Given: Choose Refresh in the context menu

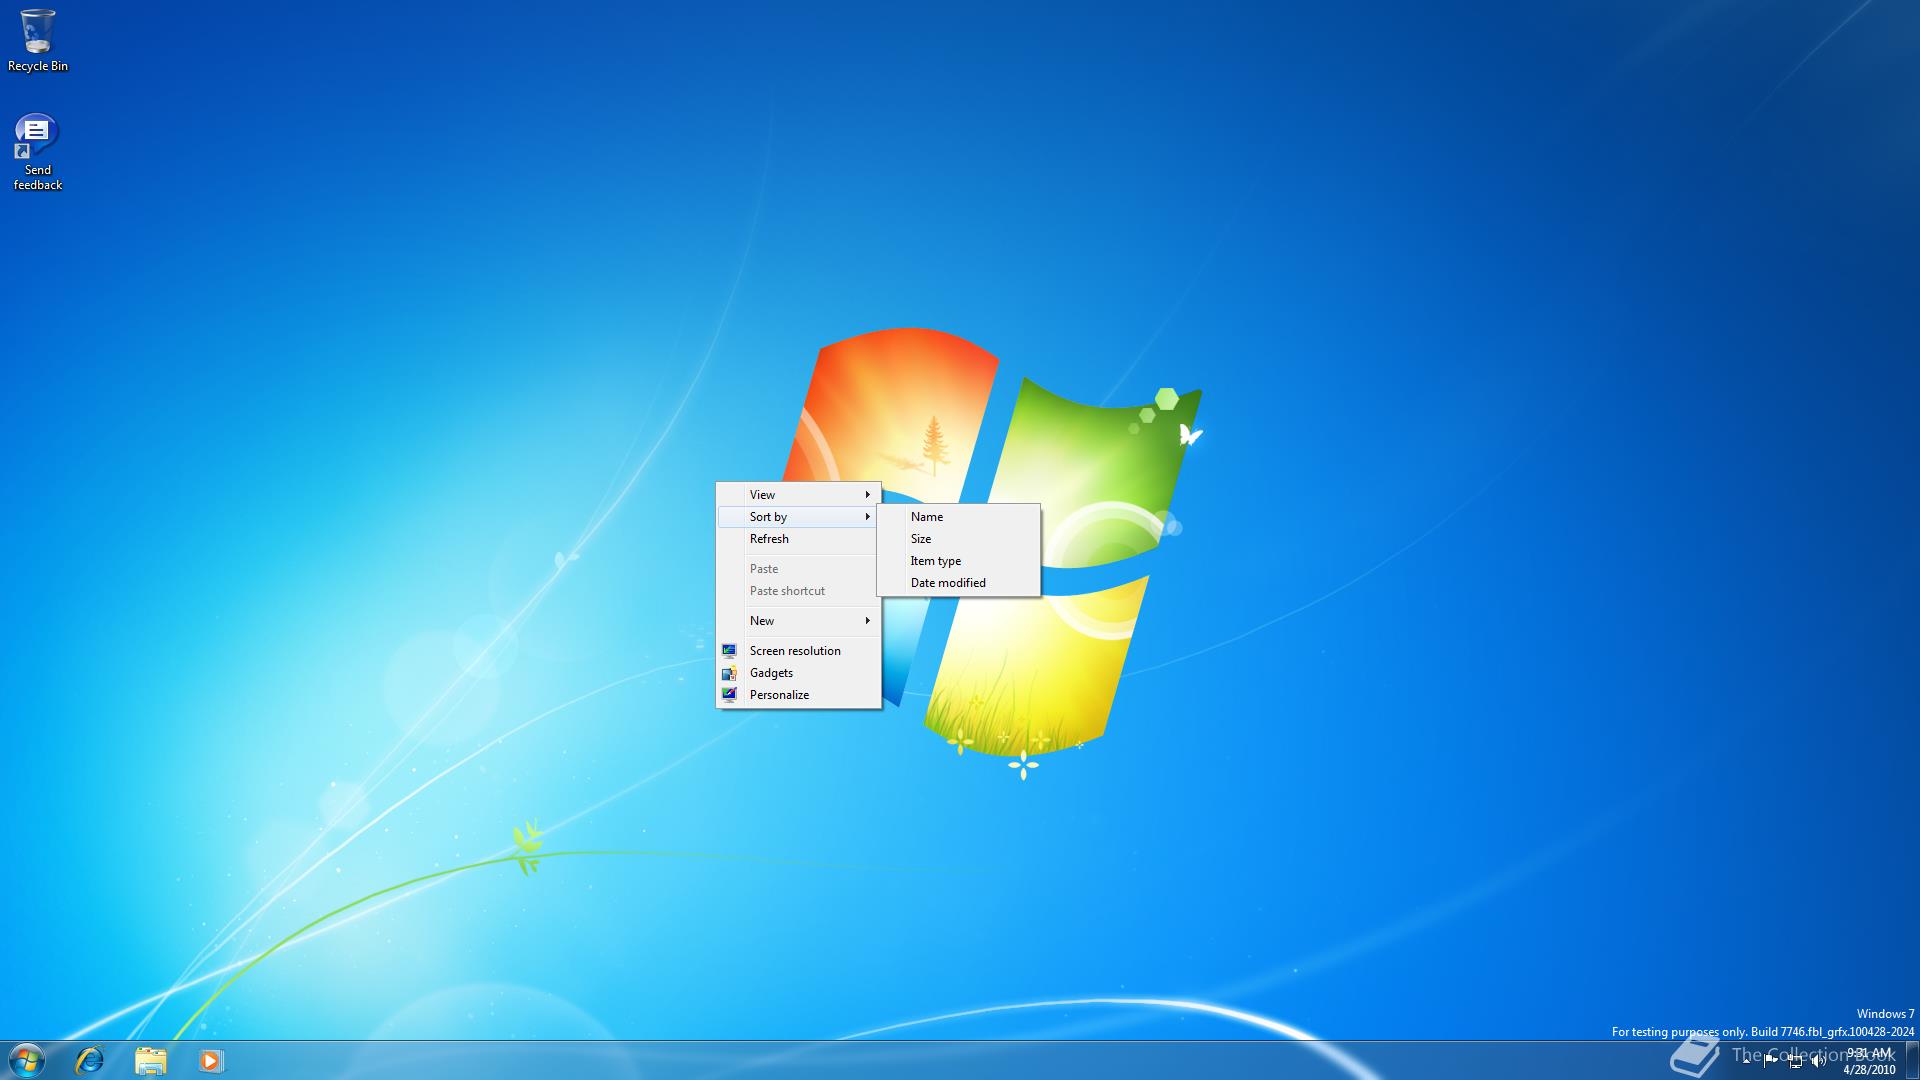Looking at the screenshot, I should (798, 538).
